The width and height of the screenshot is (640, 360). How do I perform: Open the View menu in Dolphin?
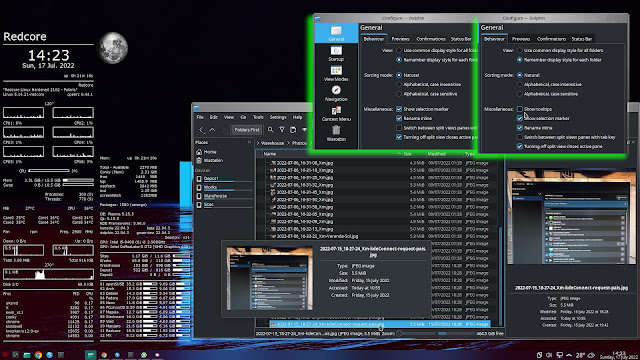click(x=229, y=117)
